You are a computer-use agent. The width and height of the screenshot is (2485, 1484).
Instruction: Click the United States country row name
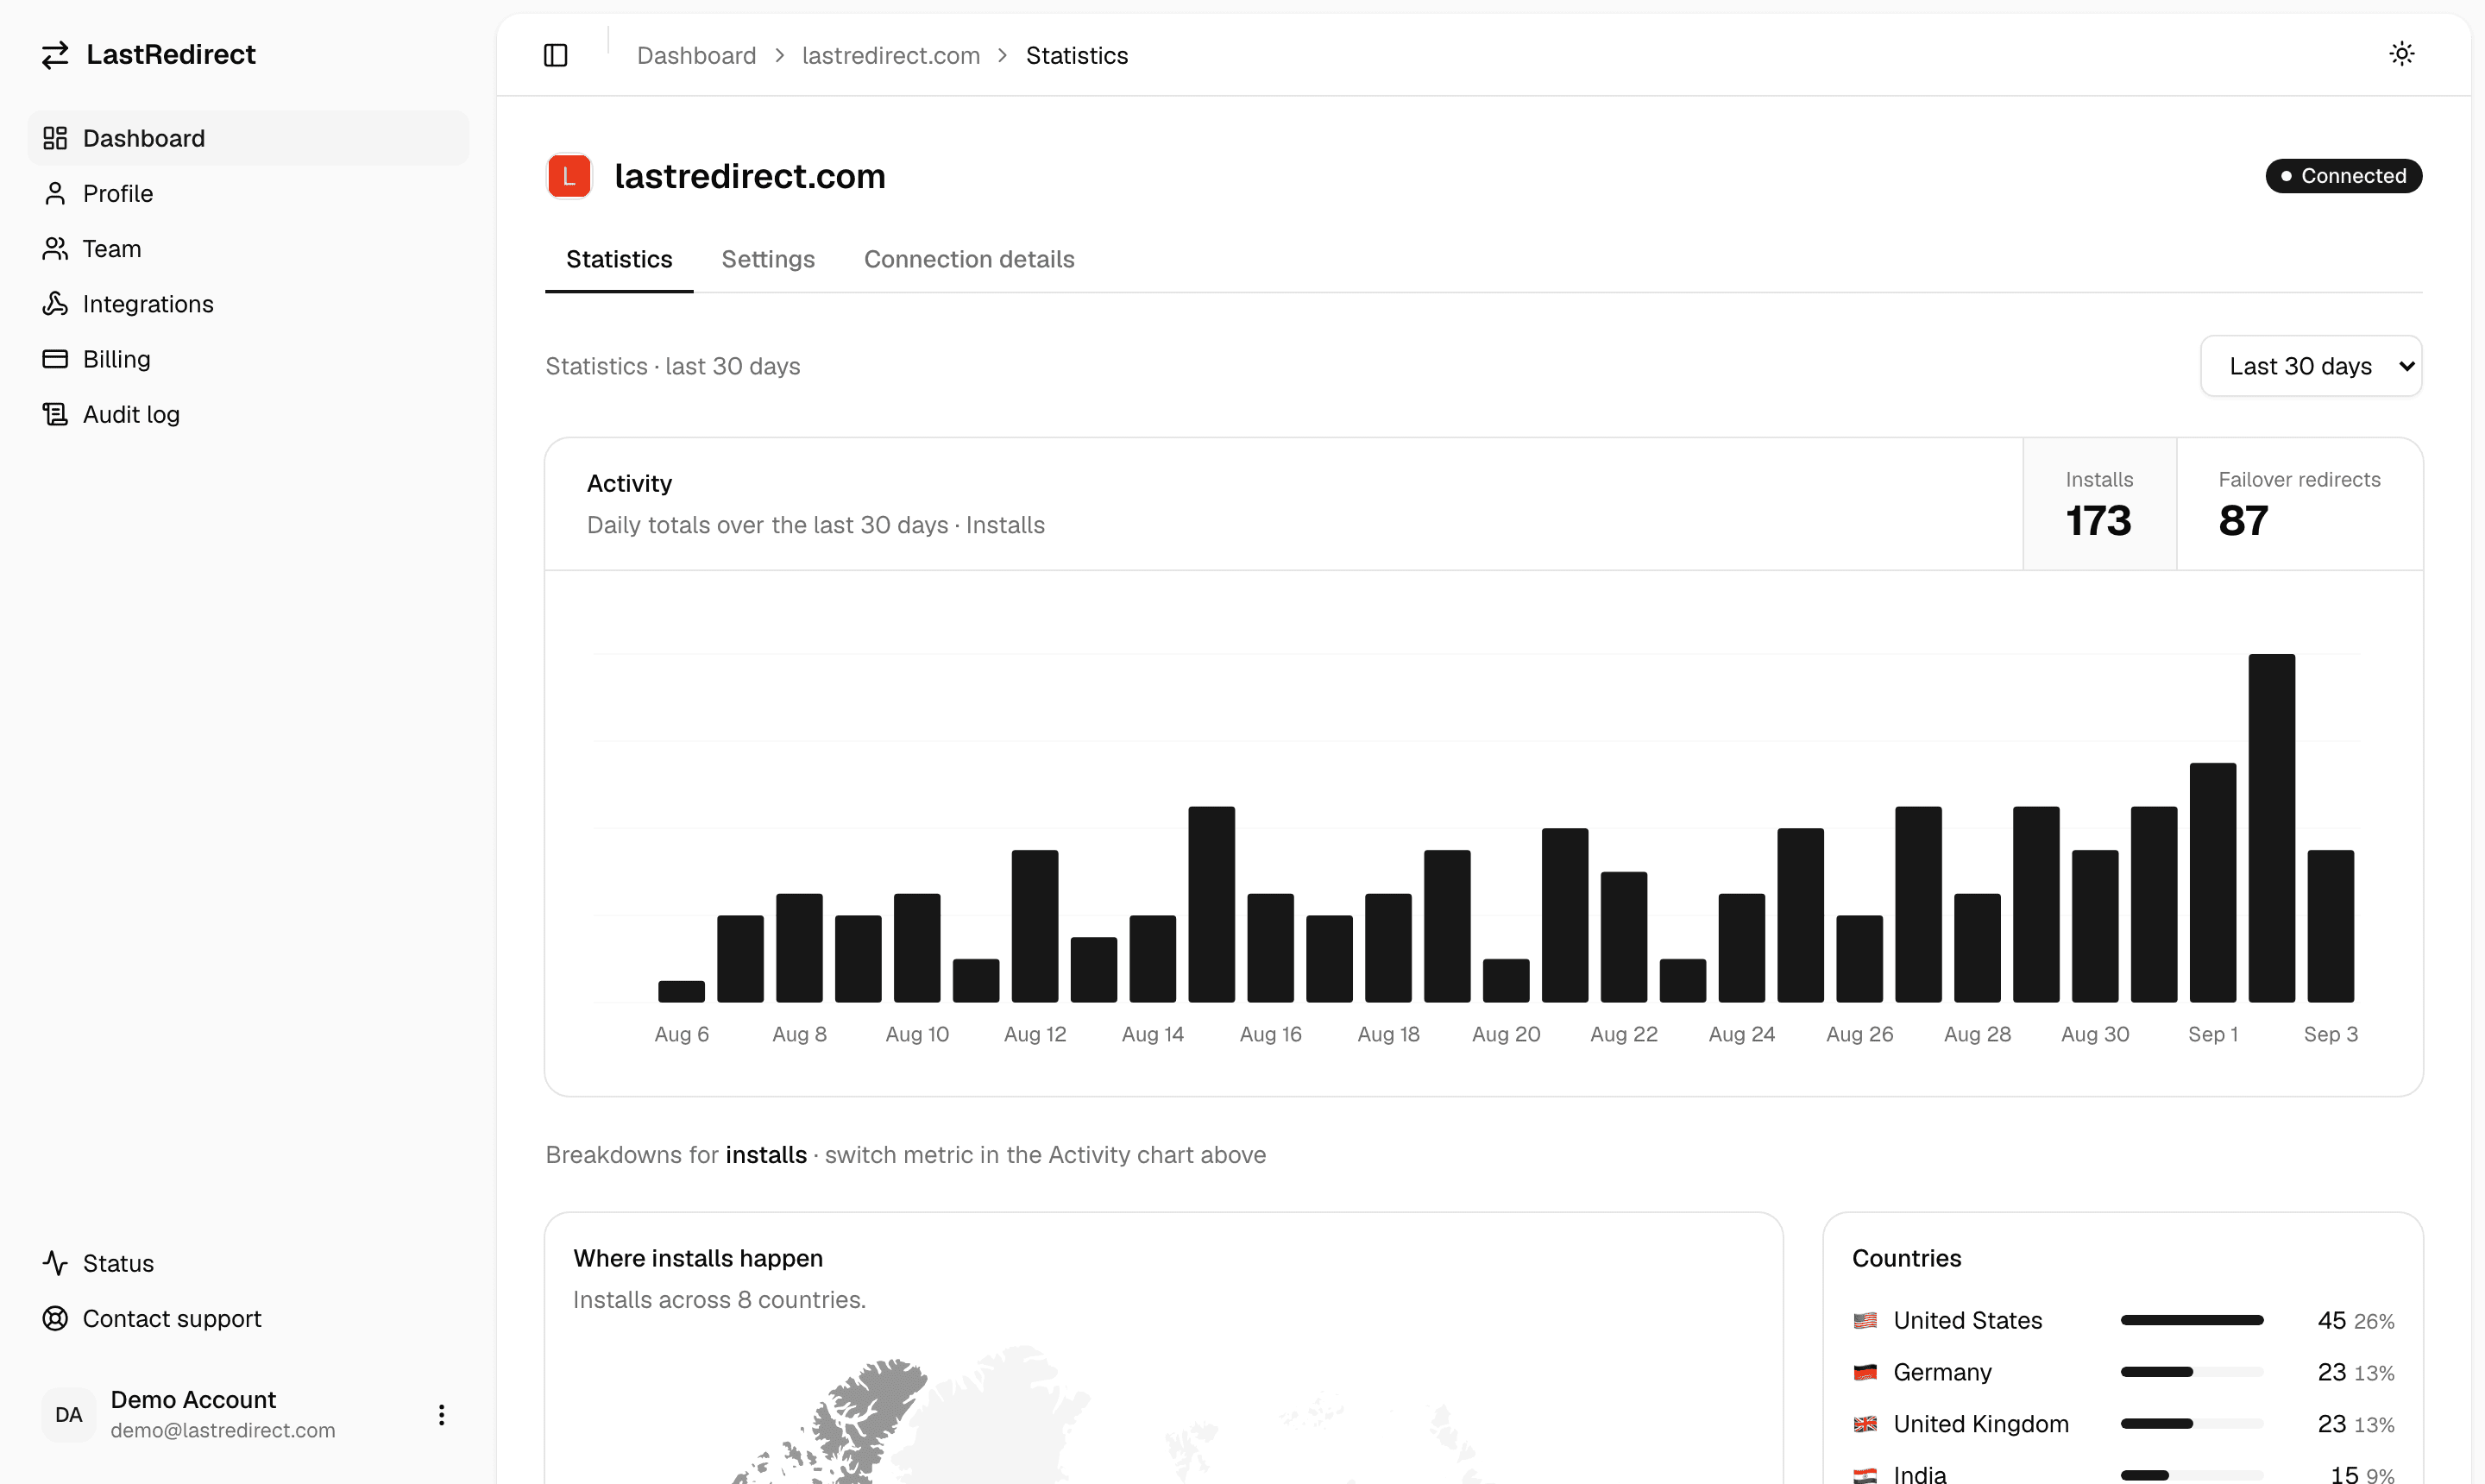point(1967,1320)
